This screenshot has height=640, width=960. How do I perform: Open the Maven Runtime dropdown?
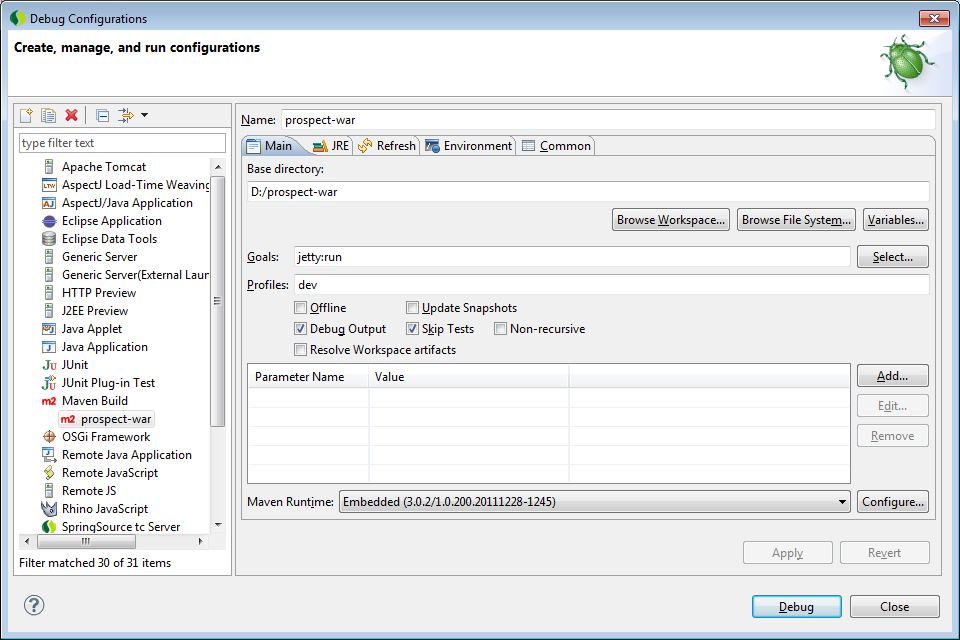(594, 502)
